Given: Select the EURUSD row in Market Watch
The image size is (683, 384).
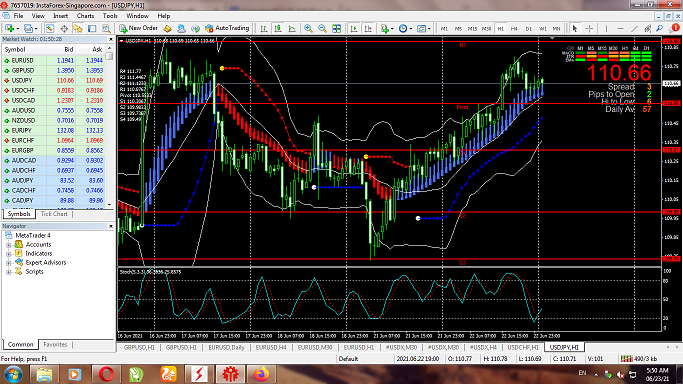Looking at the screenshot, I should (54, 61).
